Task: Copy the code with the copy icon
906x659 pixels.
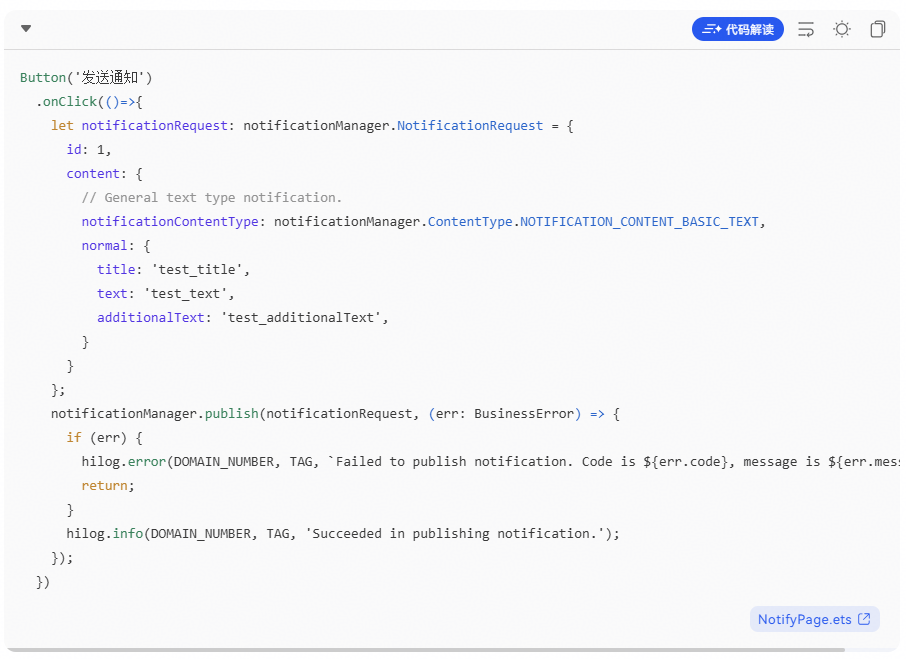Action: [878, 29]
